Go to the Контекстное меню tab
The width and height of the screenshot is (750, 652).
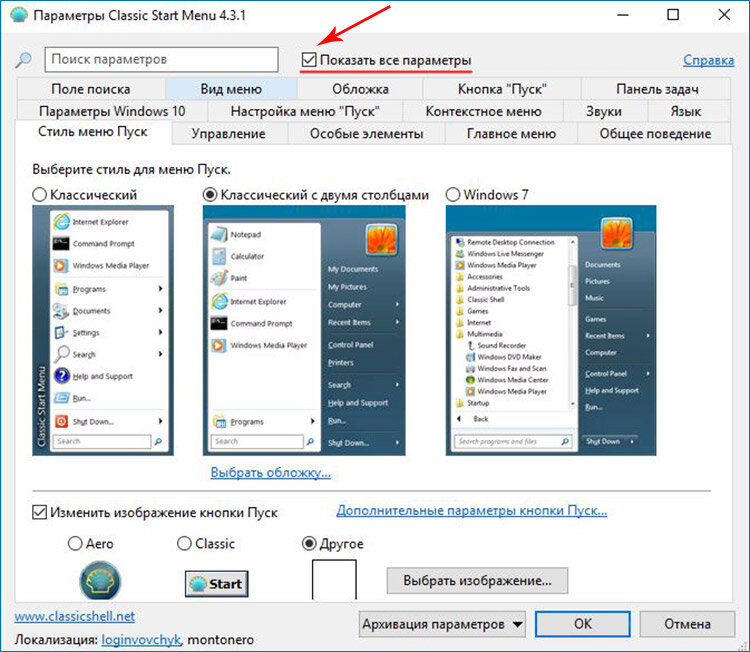click(484, 111)
